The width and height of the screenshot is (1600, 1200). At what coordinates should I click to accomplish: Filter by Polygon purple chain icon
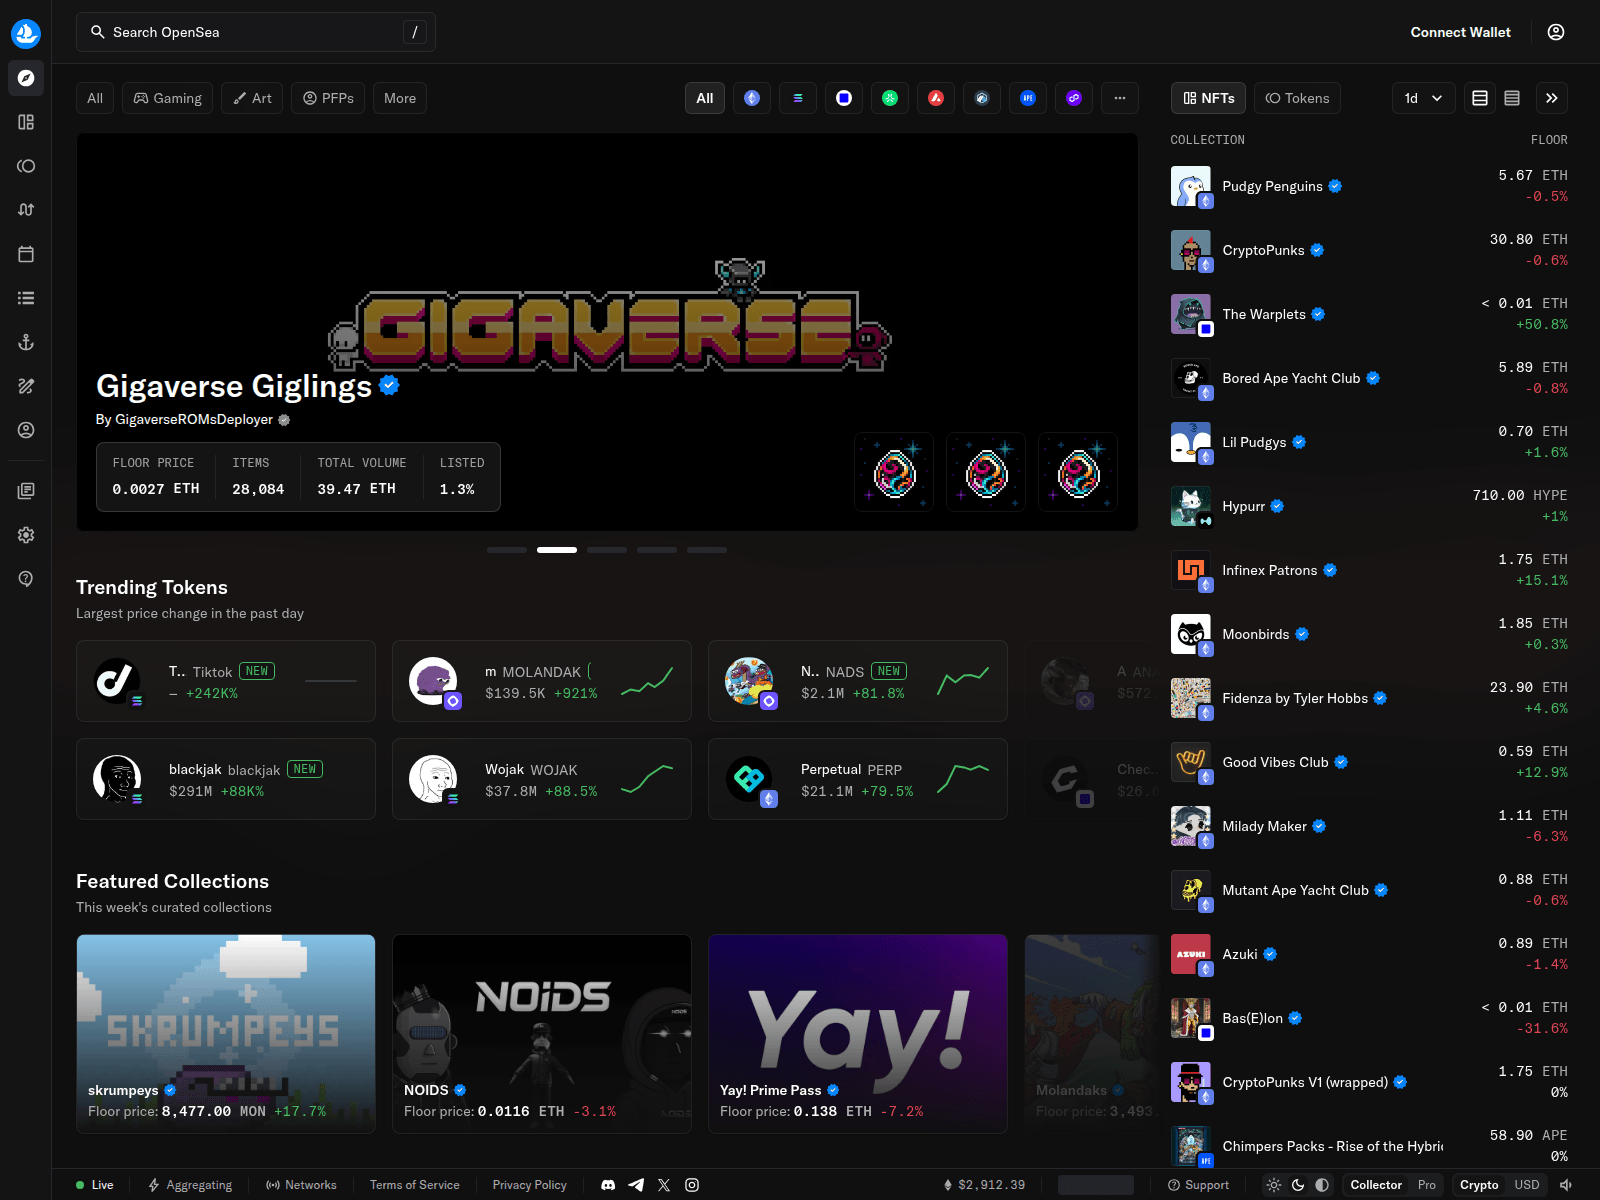pos(1074,98)
